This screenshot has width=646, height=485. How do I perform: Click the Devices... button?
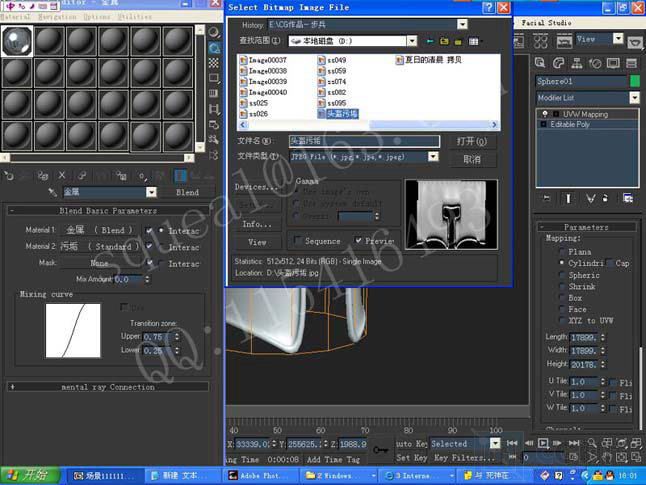[x=257, y=187]
